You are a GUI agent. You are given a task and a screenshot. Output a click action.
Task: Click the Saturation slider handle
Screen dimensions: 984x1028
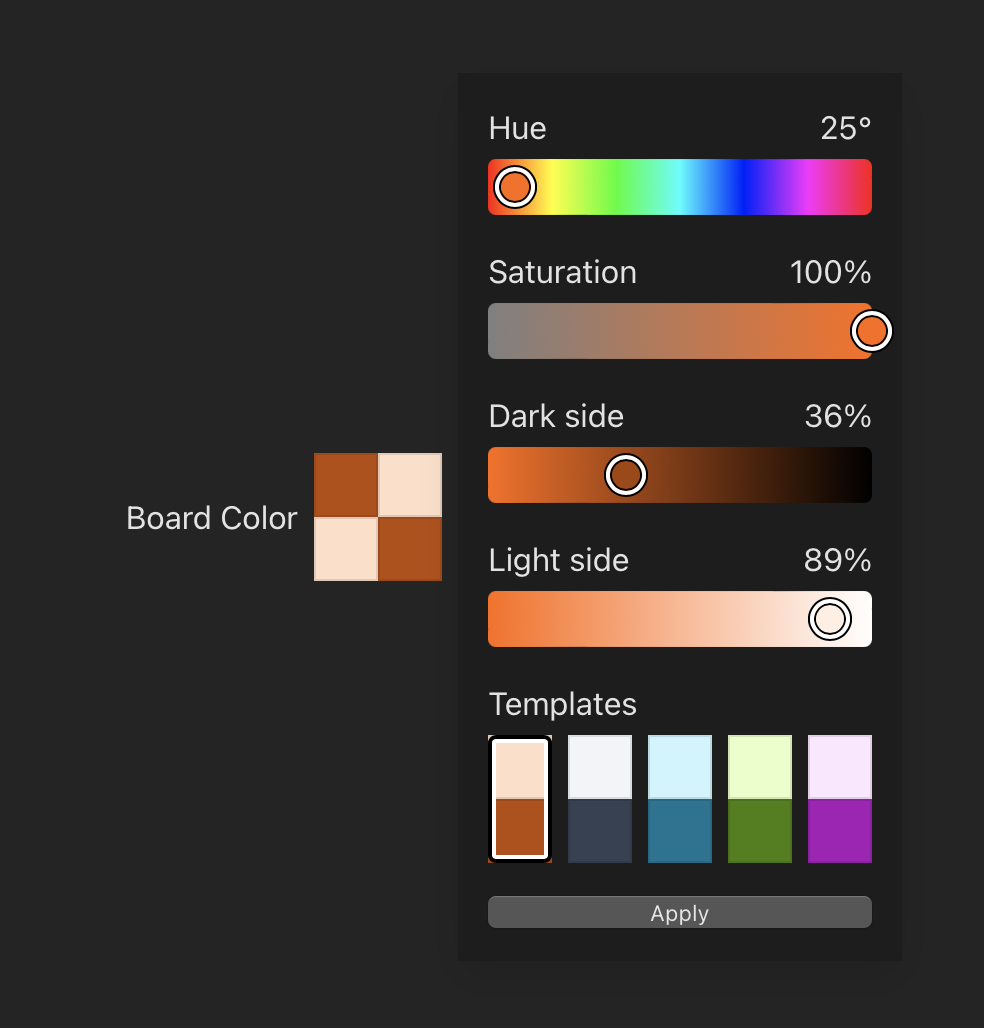[x=872, y=331]
